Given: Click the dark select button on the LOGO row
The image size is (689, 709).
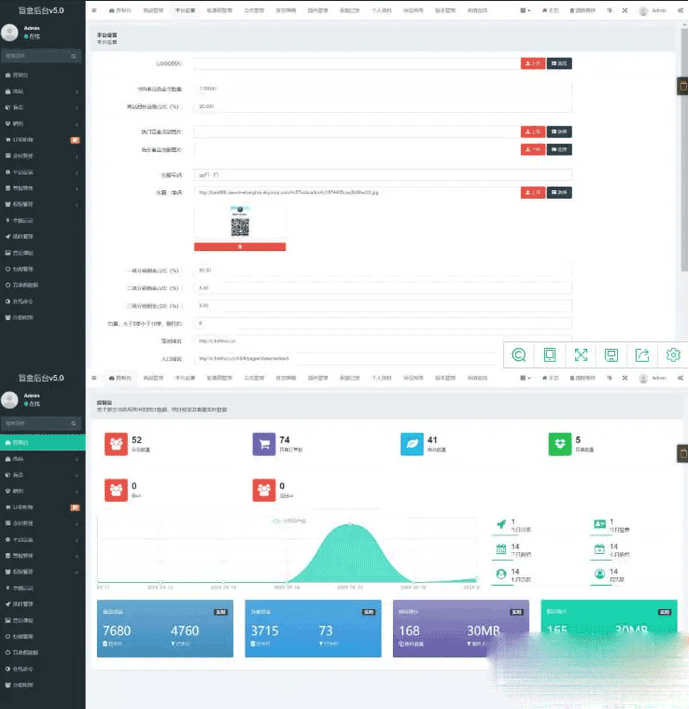Looking at the screenshot, I should (559, 63).
